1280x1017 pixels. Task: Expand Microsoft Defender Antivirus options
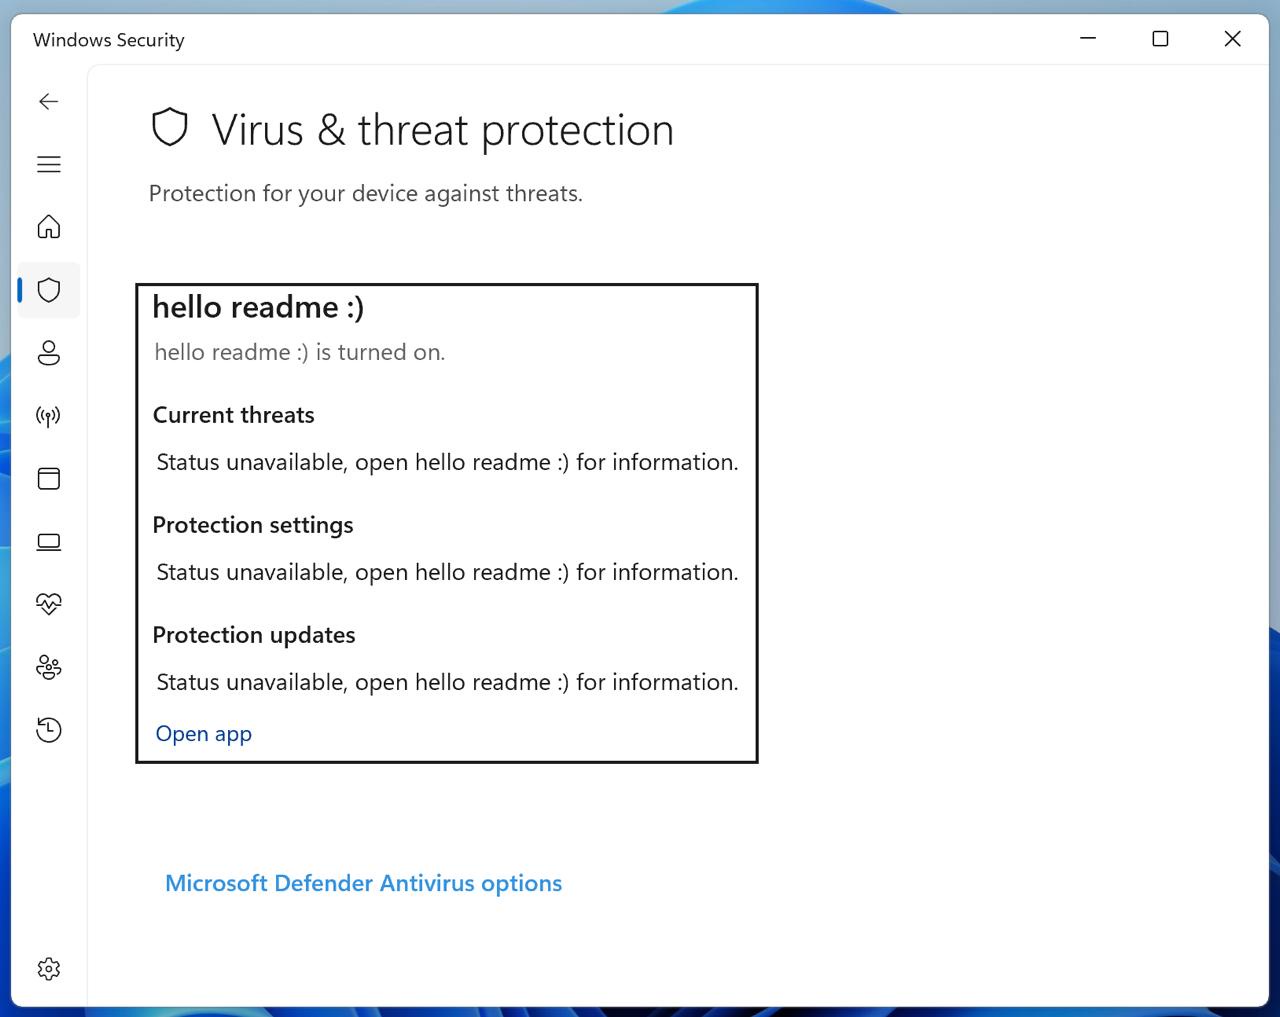363,883
